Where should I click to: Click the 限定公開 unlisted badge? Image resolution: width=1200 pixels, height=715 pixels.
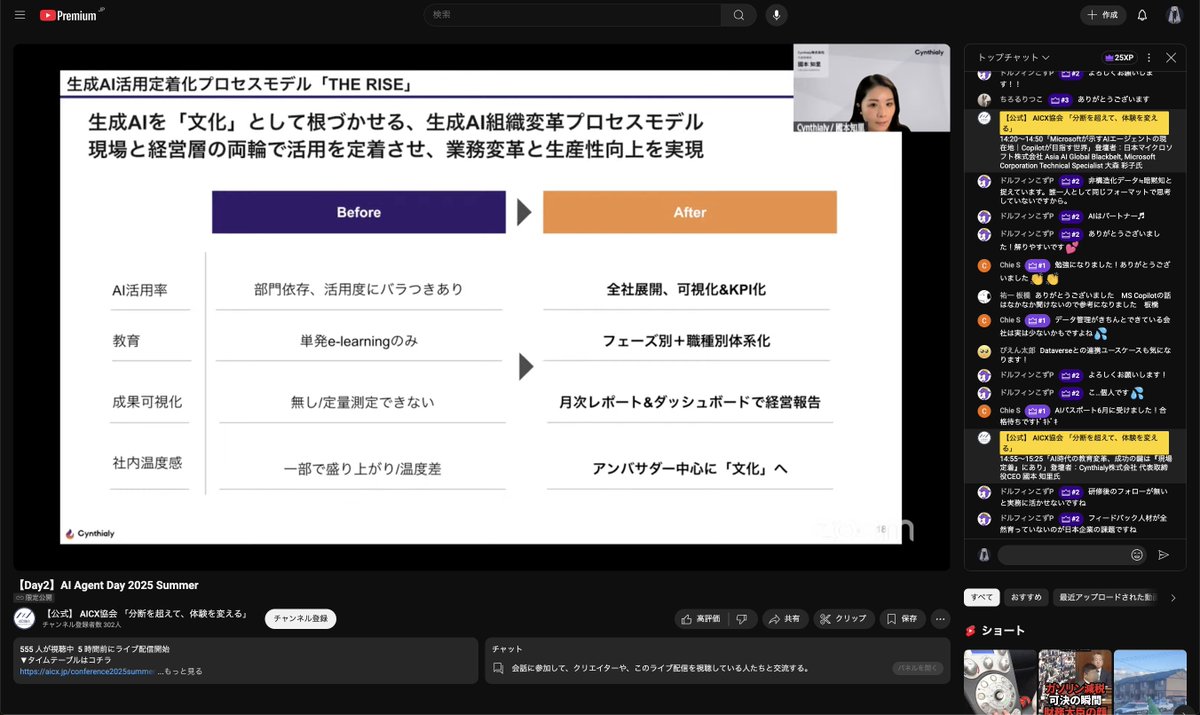tap(33, 597)
